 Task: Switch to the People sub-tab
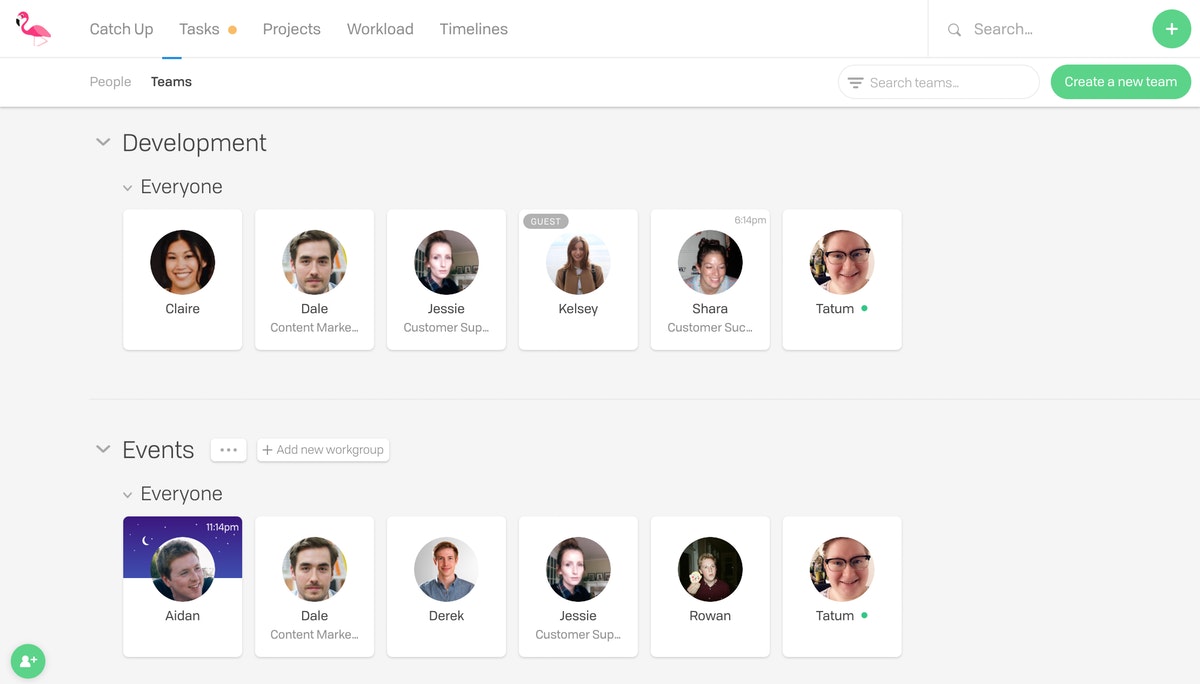click(110, 82)
